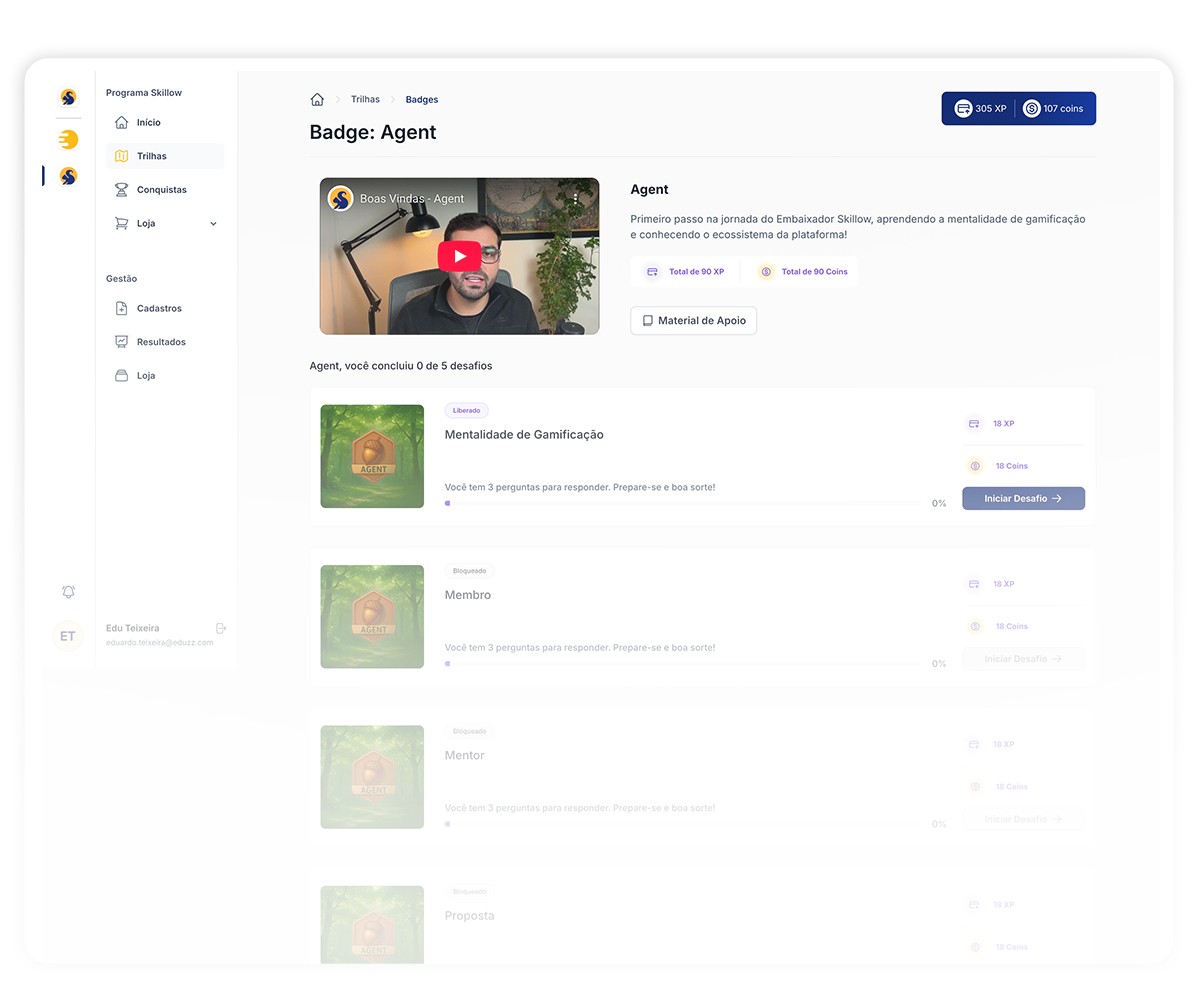Select the active Skillow bird icon in rail
The height and width of the screenshot is (992, 1200).
tap(68, 176)
